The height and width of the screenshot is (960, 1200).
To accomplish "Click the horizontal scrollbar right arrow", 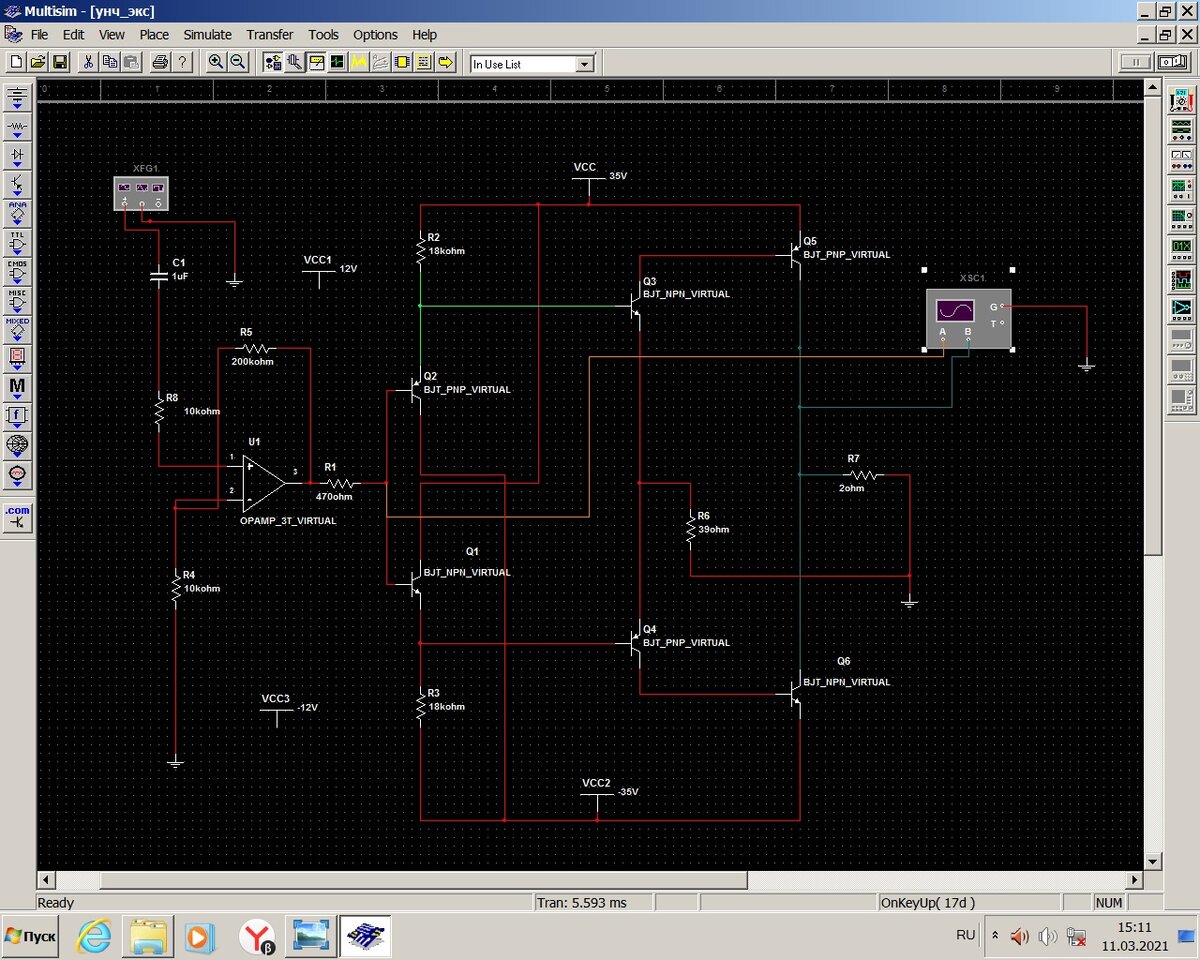I will point(1135,880).
